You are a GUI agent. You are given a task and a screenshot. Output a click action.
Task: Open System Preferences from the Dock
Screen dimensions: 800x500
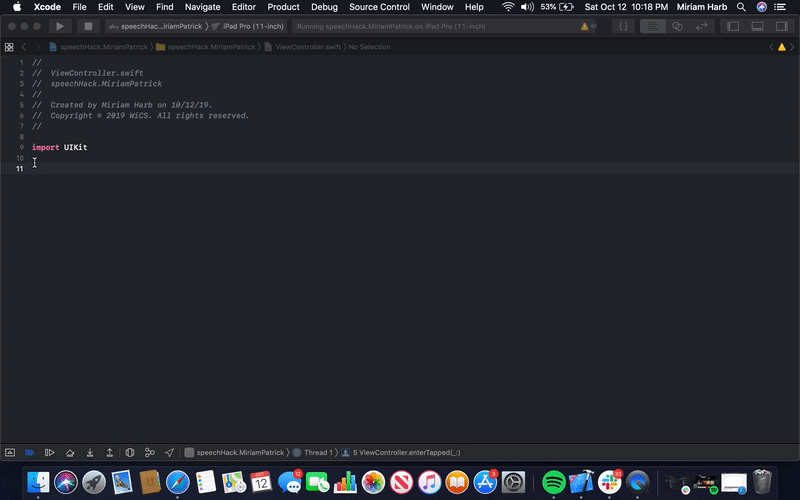tap(513, 481)
